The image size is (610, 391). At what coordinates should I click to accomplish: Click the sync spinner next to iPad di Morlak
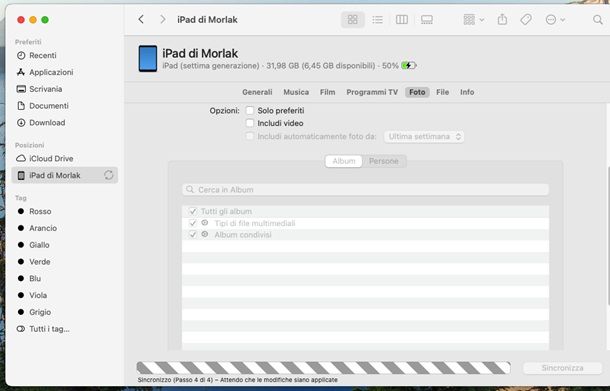(x=109, y=175)
